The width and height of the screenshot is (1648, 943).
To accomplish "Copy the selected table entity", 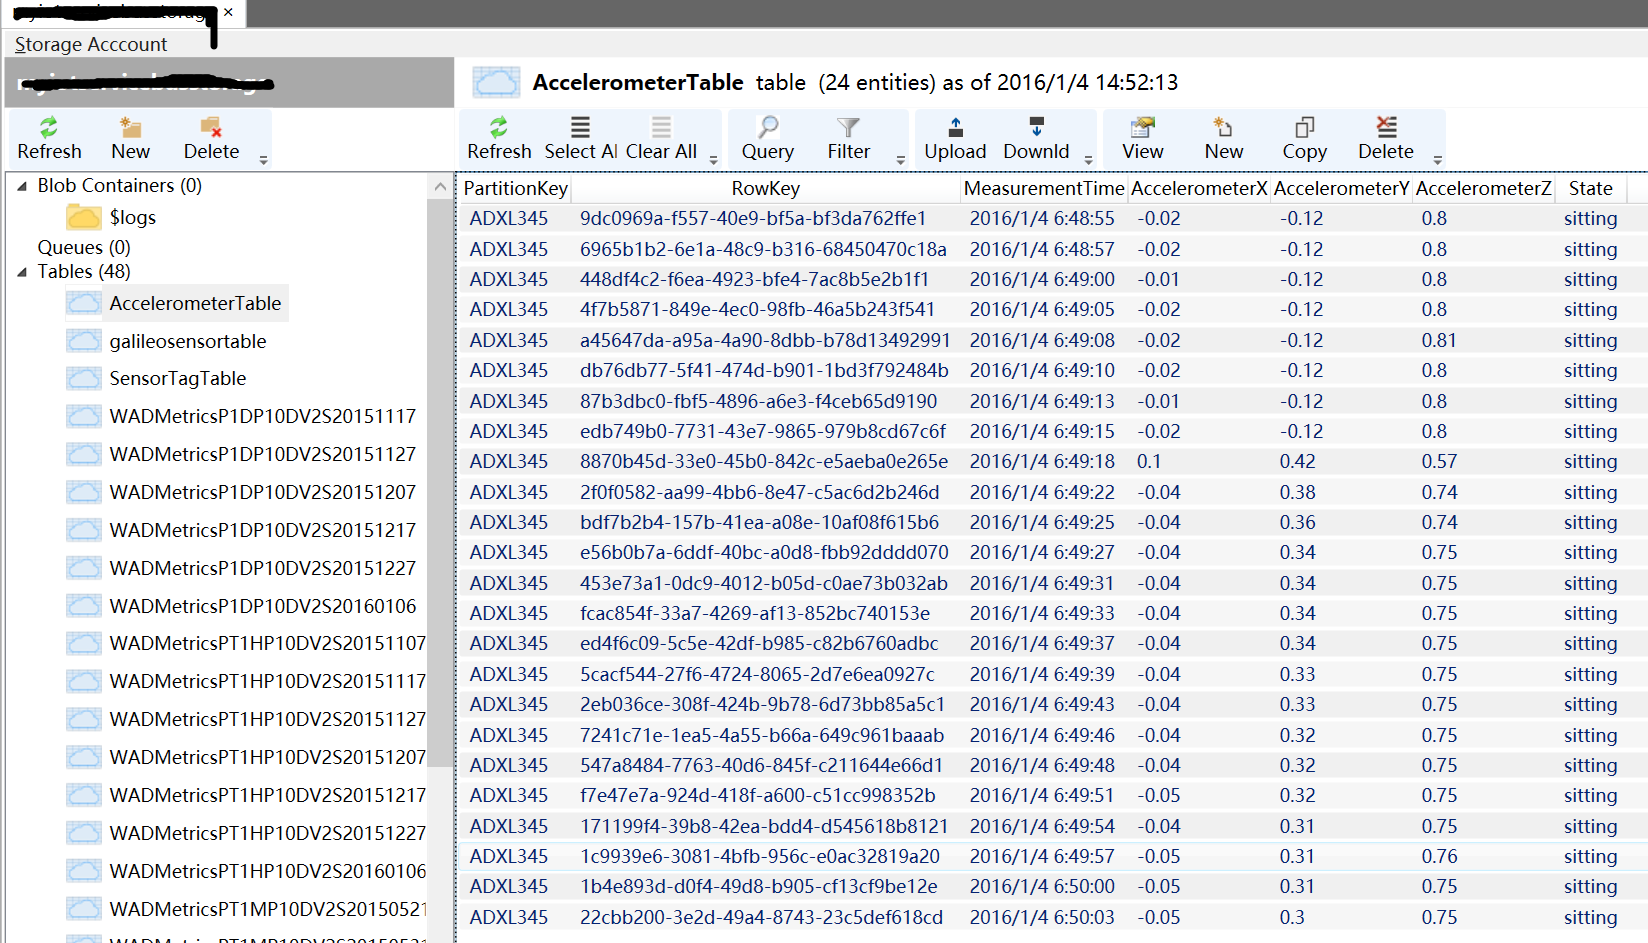I will (1304, 138).
